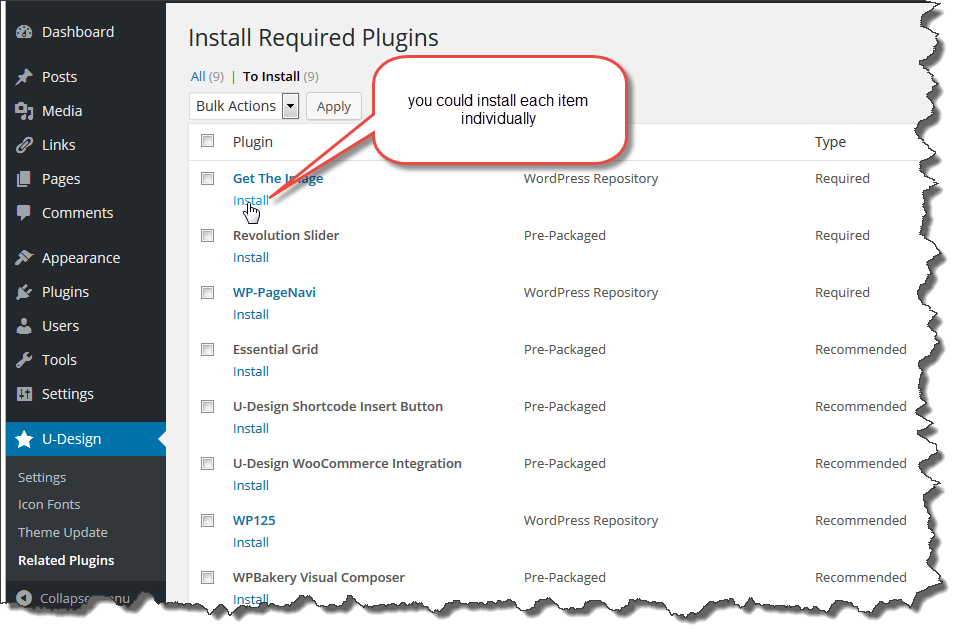963x639 pixels.
Task: Open the WP125 plugin link
Action: 254,520
